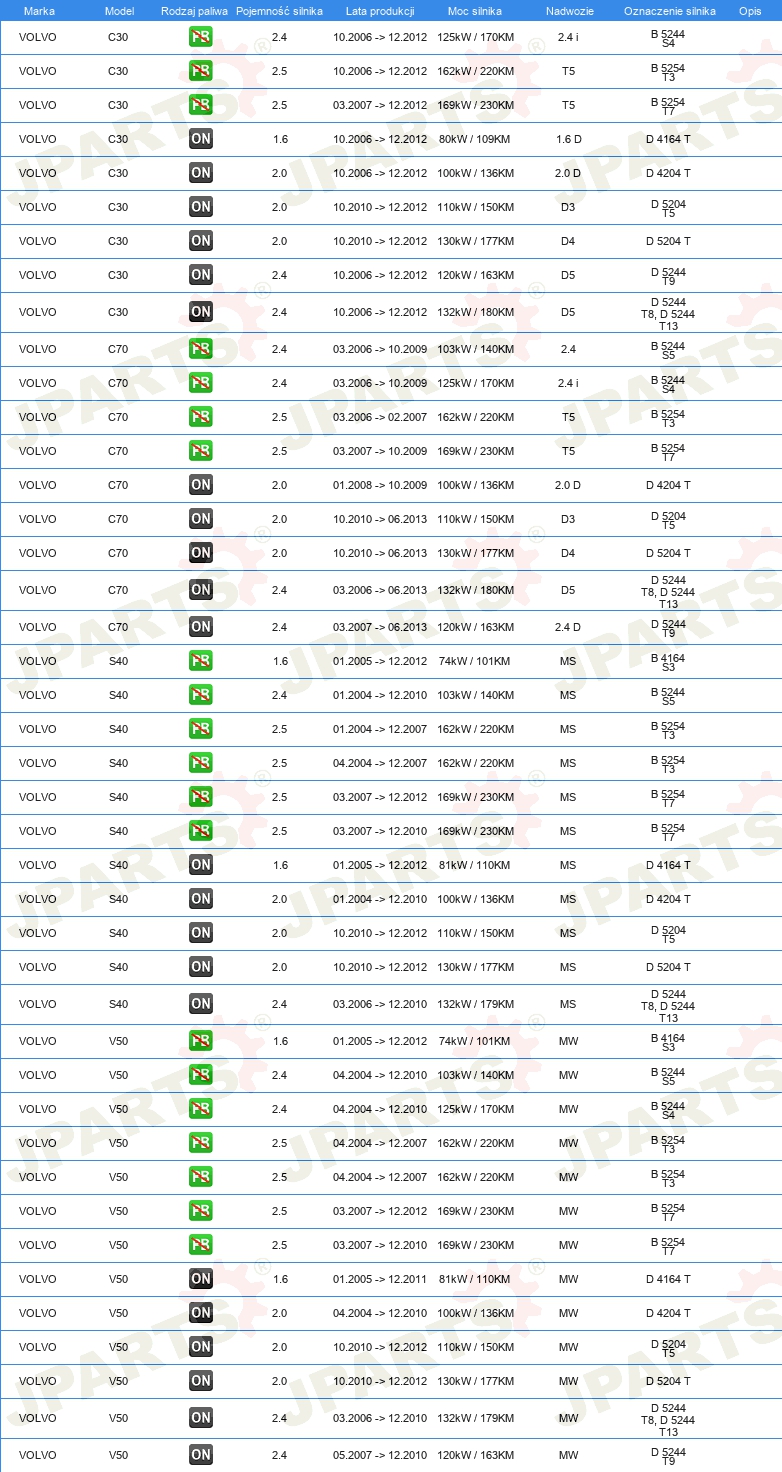782x1472 pixels.
Task: Click the Pojemność silnika column header
Action: (x=280, y=10)
